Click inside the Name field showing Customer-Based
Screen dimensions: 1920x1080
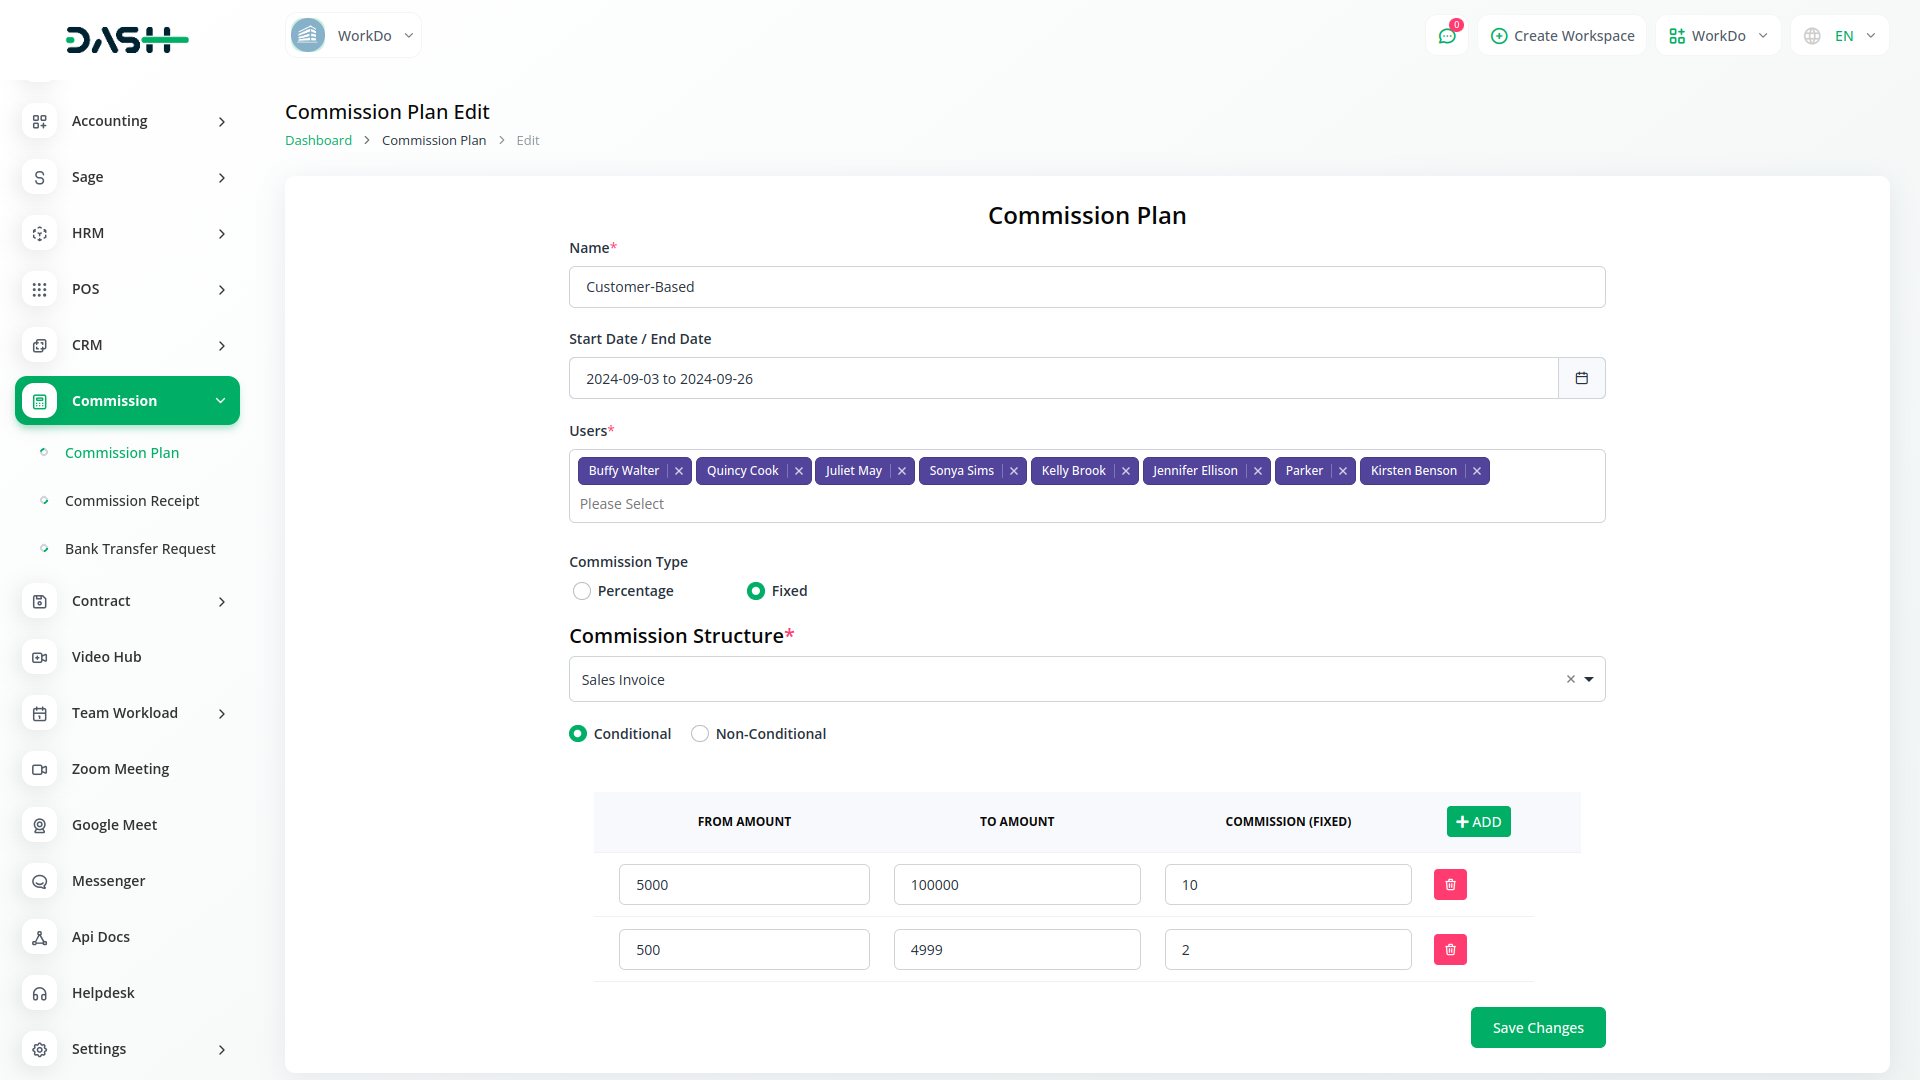click(x=1087, y=287)
